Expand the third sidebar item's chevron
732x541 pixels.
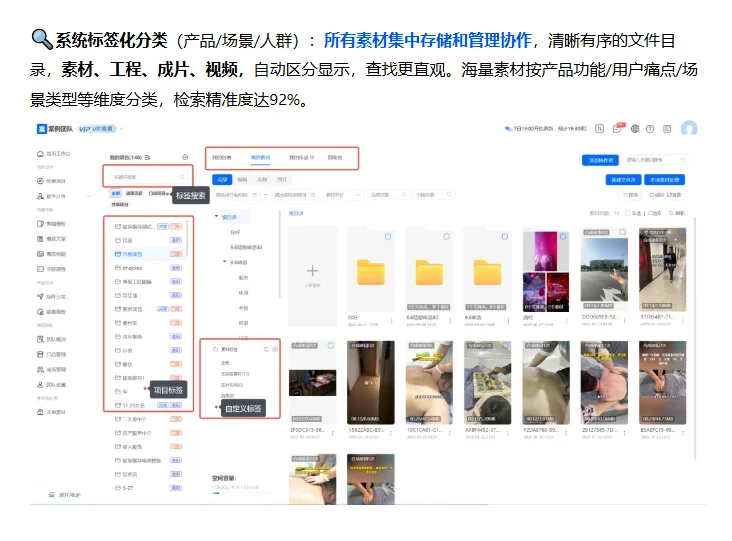[x=89, y=196]
